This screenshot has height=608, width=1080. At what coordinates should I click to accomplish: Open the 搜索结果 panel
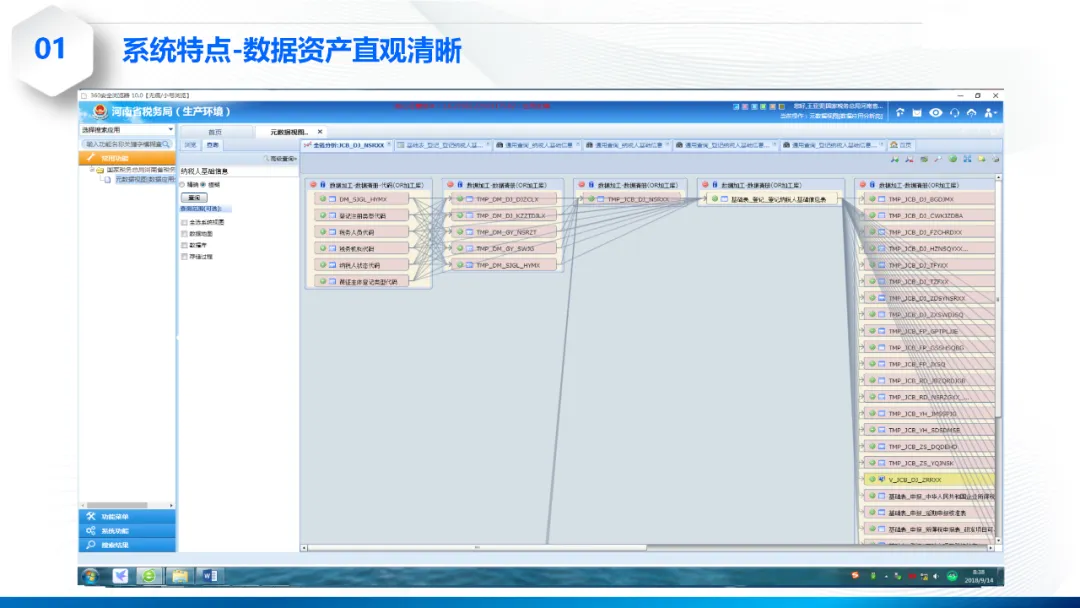point(127,545)
